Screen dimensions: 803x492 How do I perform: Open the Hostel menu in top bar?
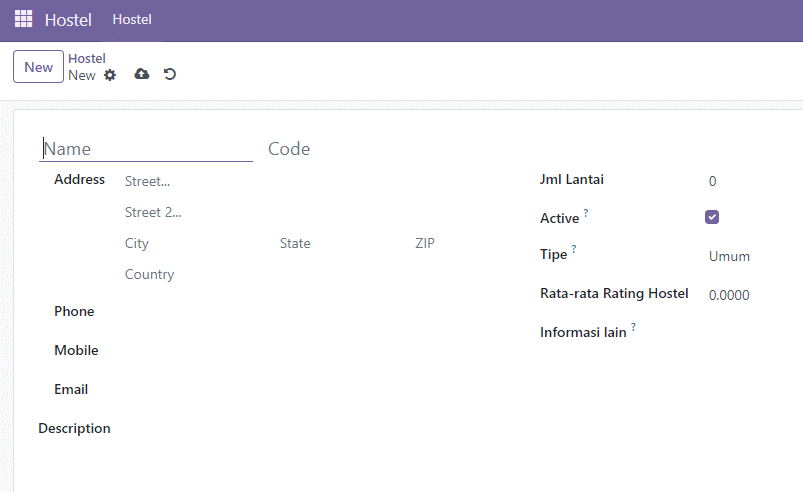(x=132, y=19)
